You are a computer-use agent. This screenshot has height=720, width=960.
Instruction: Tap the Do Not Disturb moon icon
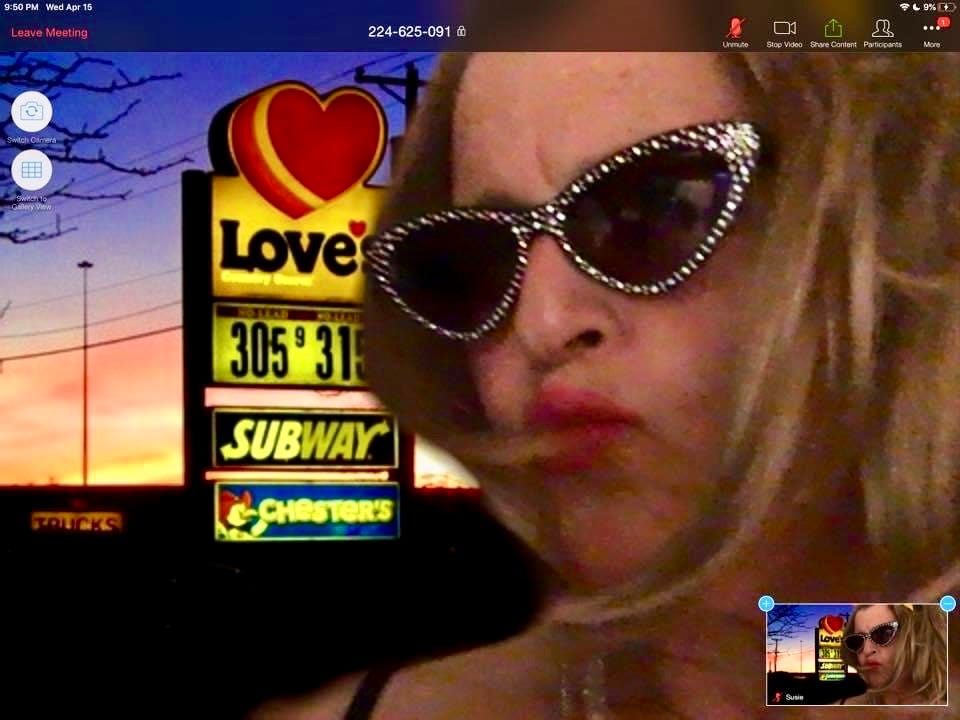click(917, 7)
